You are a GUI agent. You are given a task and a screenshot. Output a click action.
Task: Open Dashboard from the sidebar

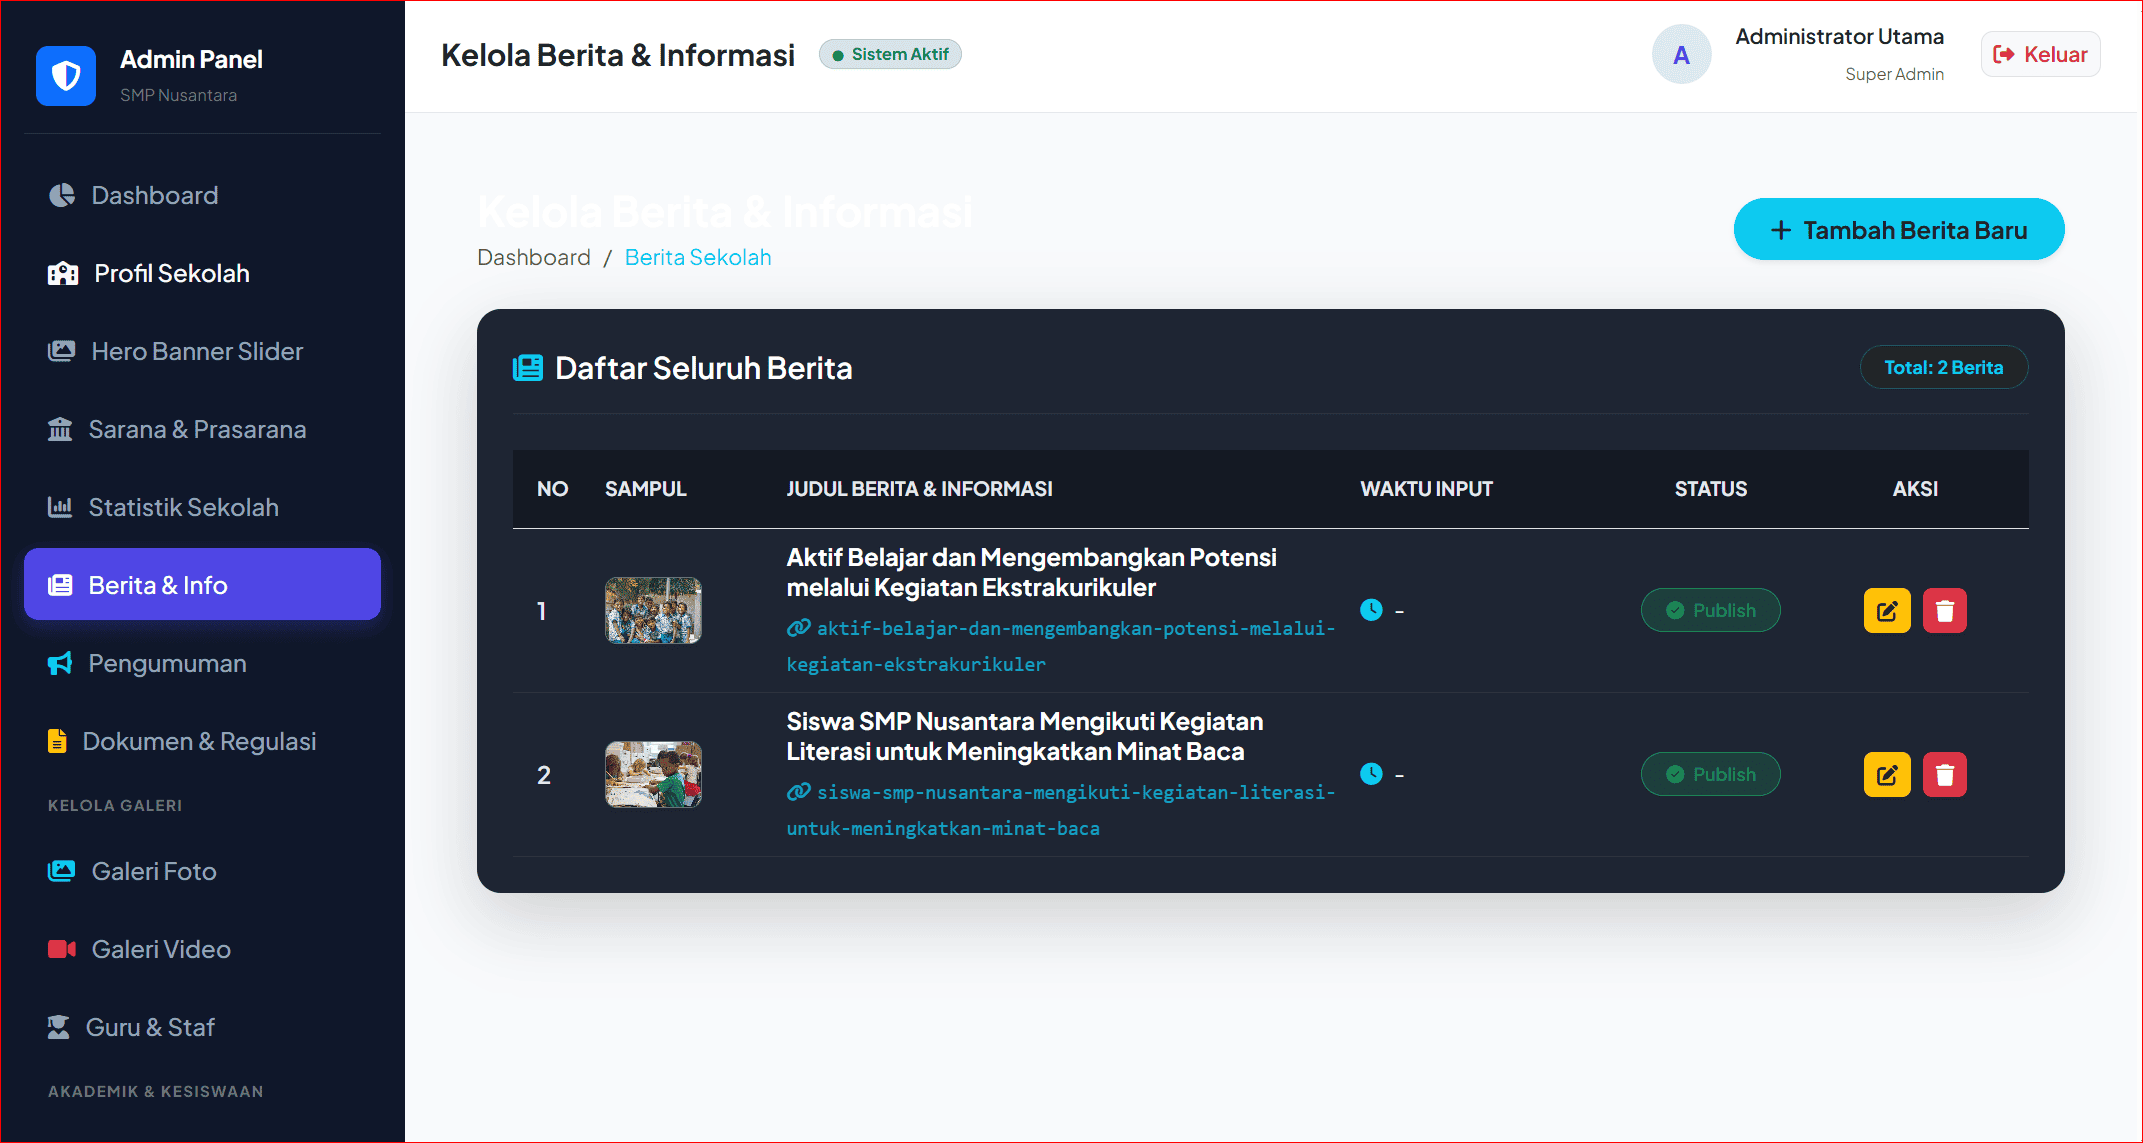[202, 195]
